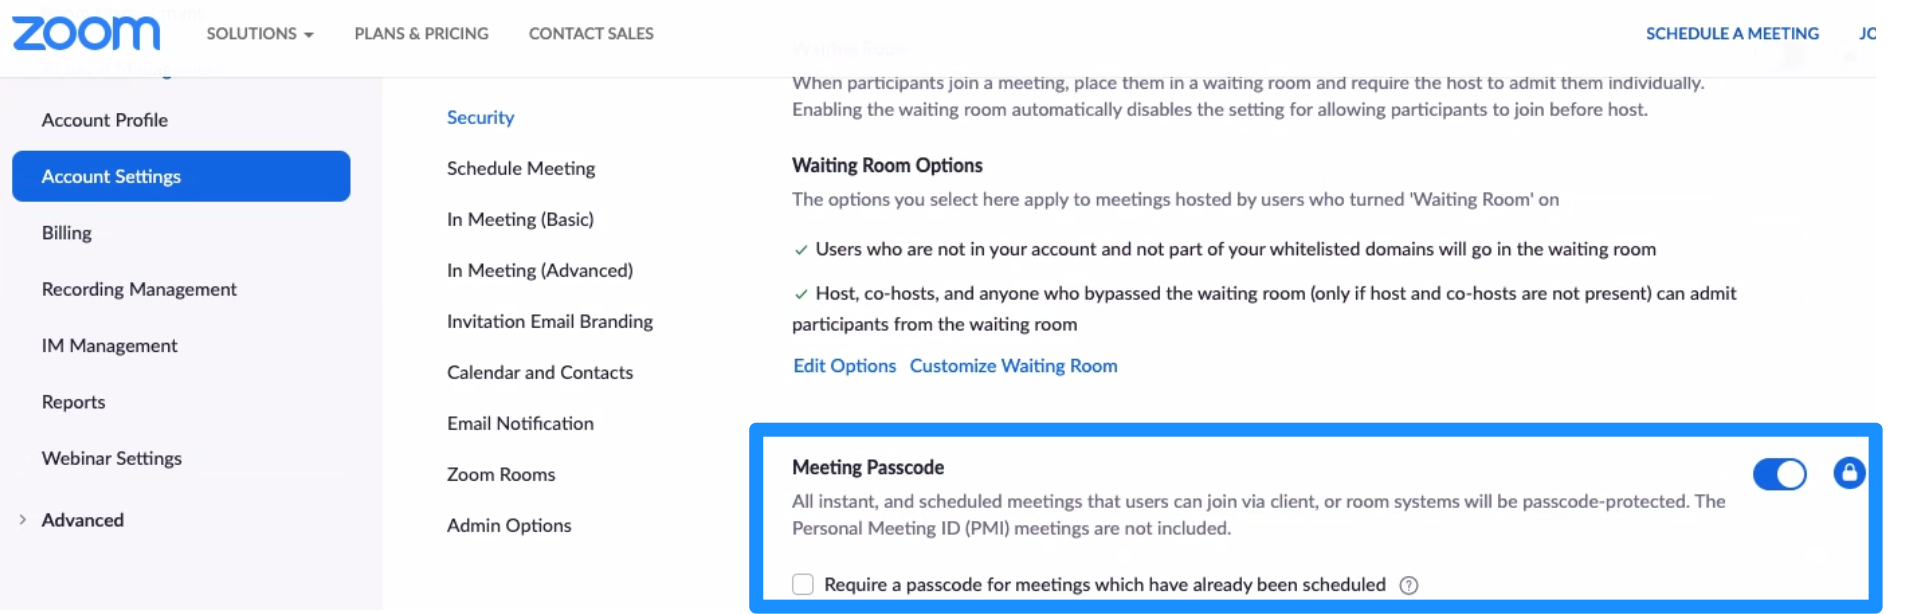Open Customize Waiting Room link
1924x614 pixels.
pos(1013,366)
